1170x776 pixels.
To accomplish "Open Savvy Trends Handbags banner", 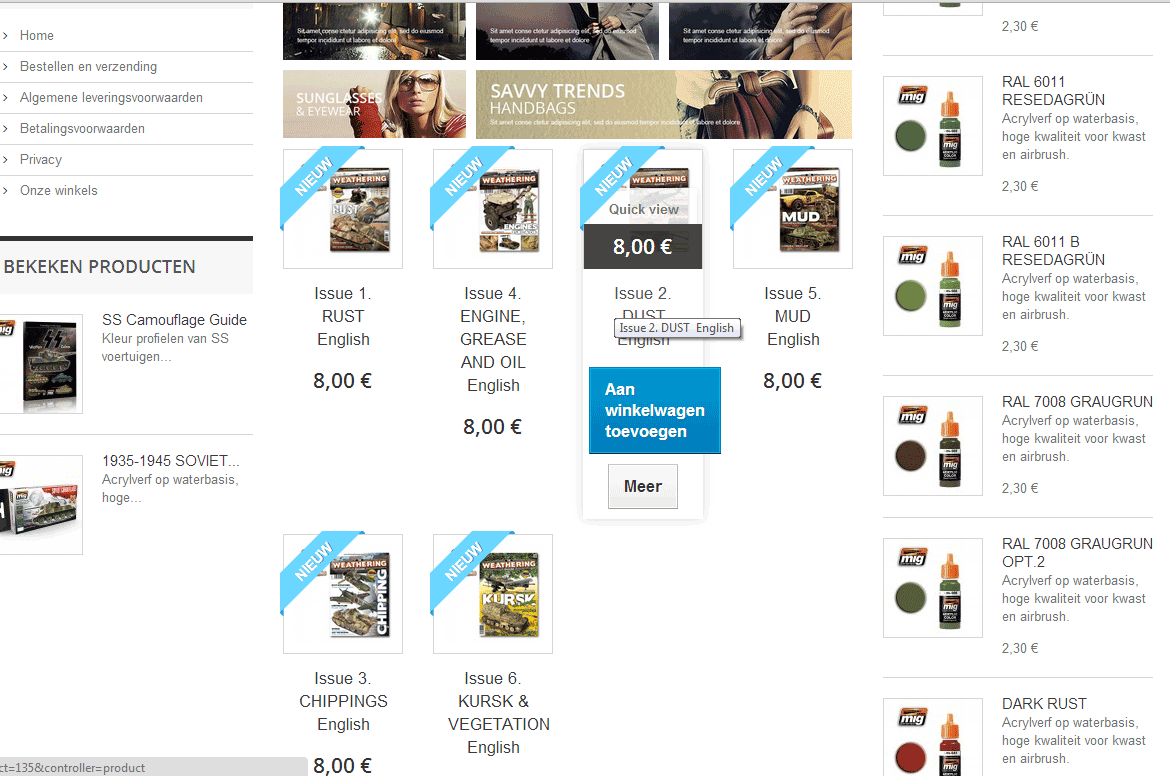I will [x=663, y=104].
